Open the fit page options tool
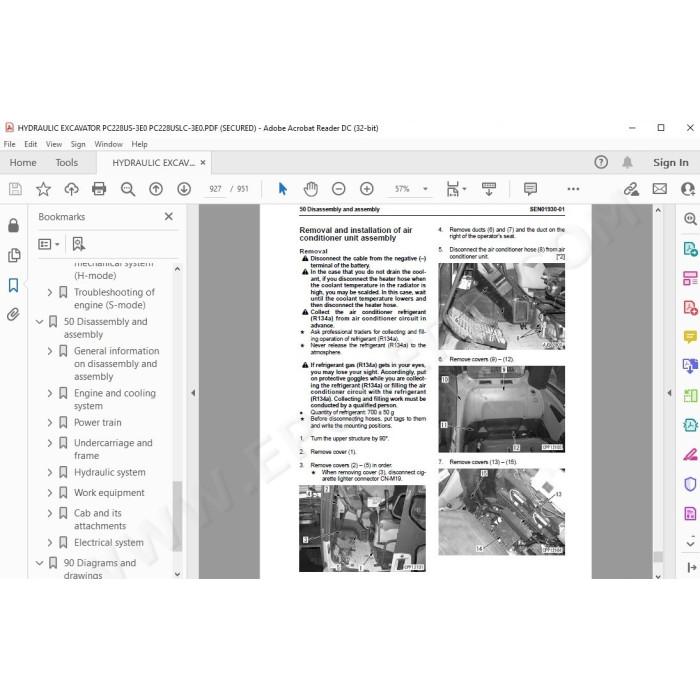The height and width of the screenshot is (700, 700). click(x=456, y=189)
